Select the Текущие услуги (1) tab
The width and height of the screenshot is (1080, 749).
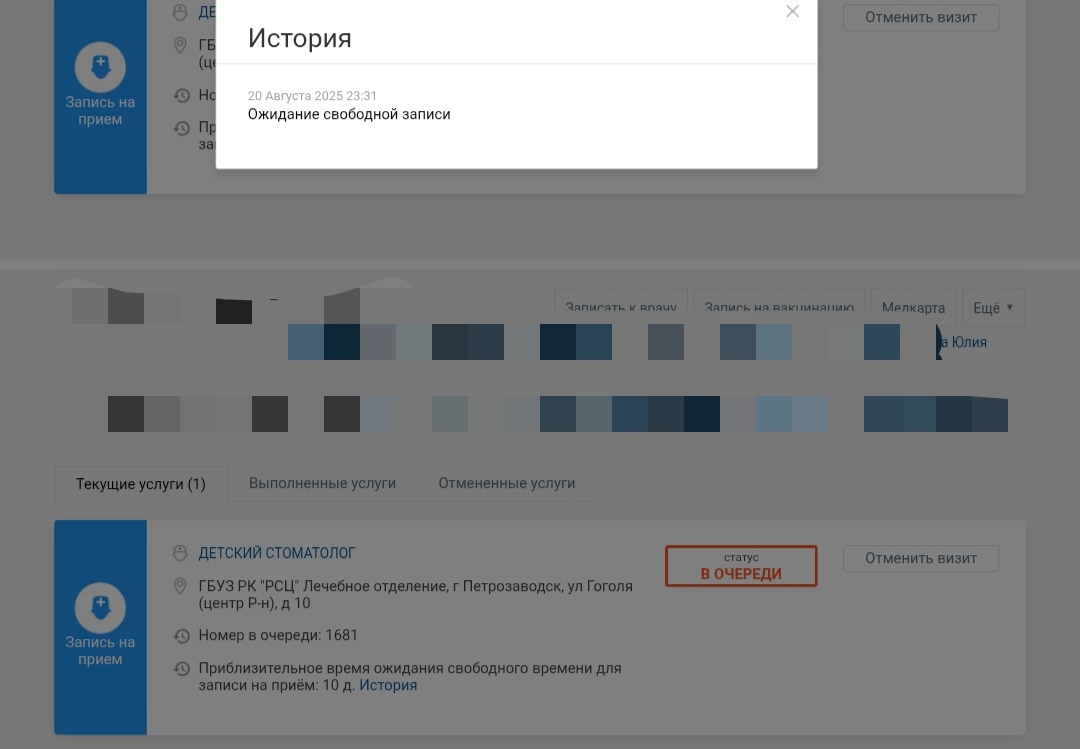point(140,484)
